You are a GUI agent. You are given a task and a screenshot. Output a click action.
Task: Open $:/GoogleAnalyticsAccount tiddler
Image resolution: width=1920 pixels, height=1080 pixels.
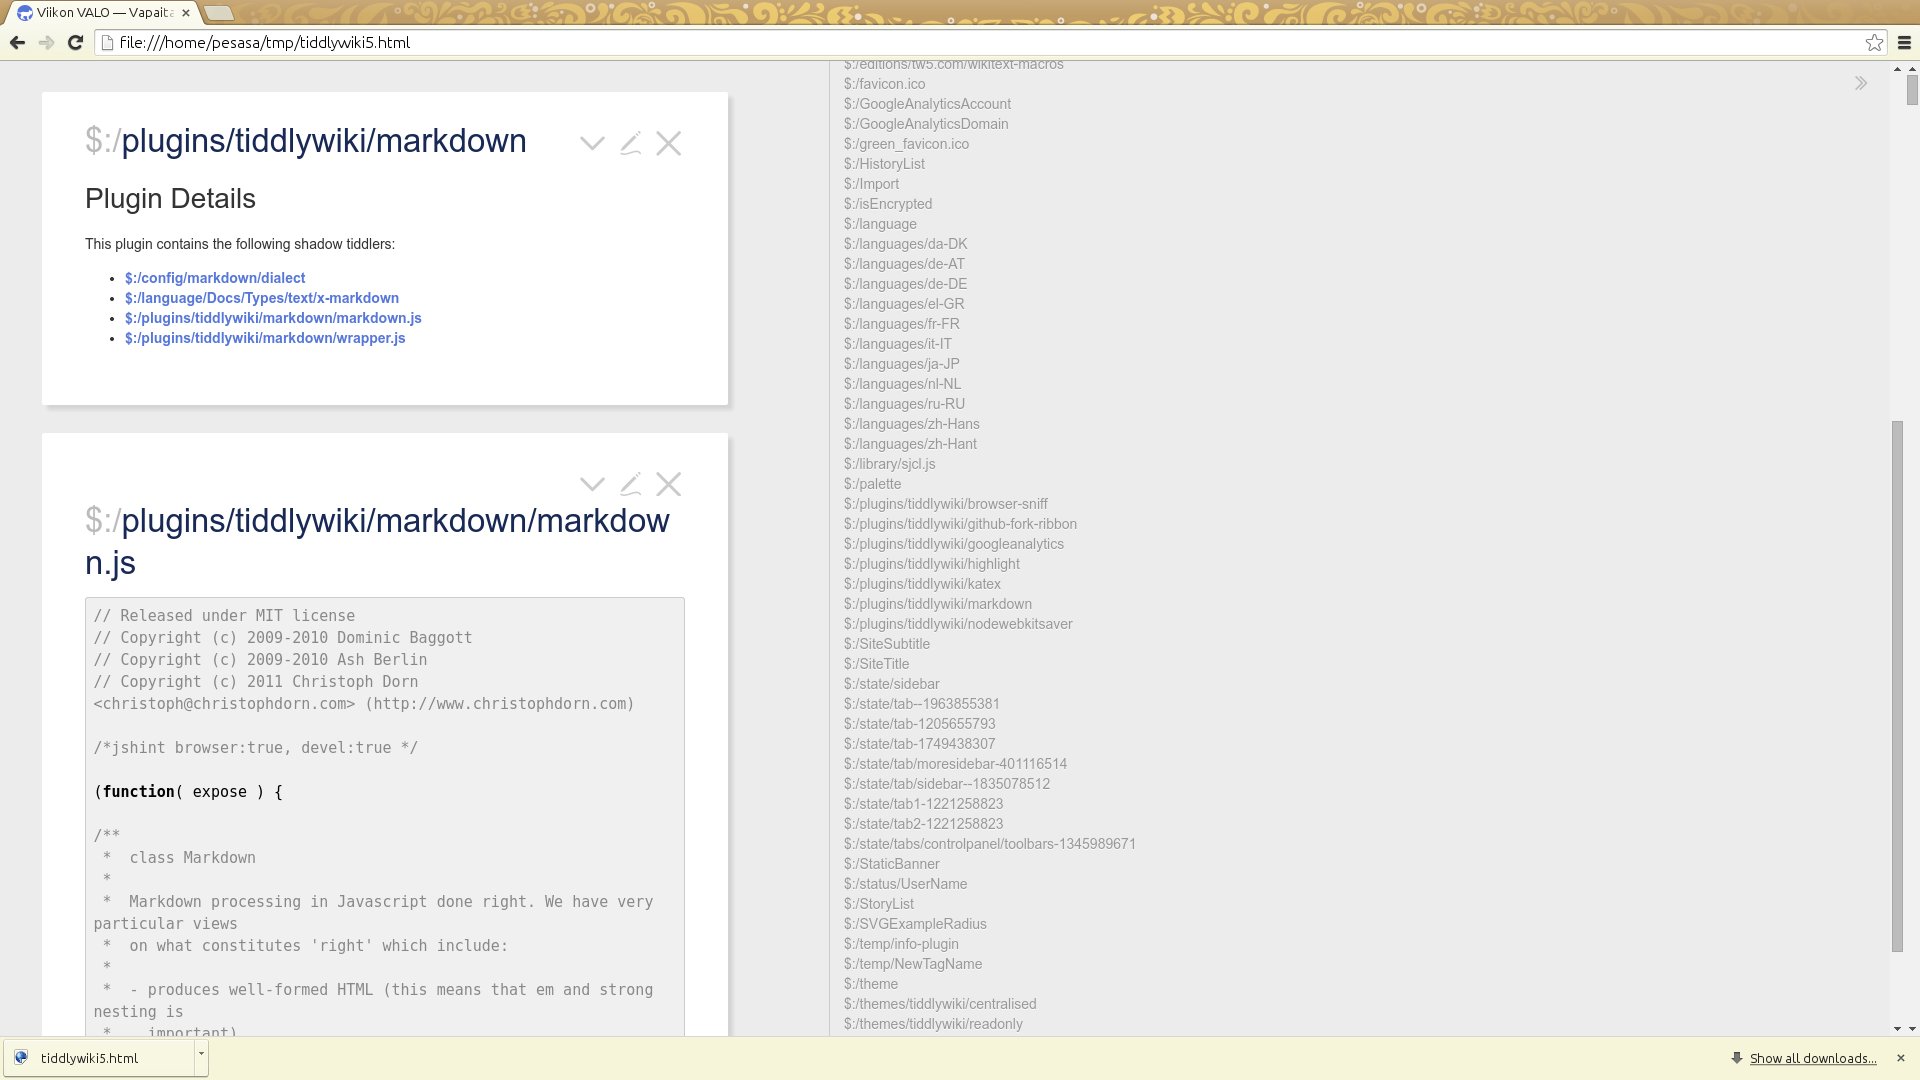click(x=927, y=104)
